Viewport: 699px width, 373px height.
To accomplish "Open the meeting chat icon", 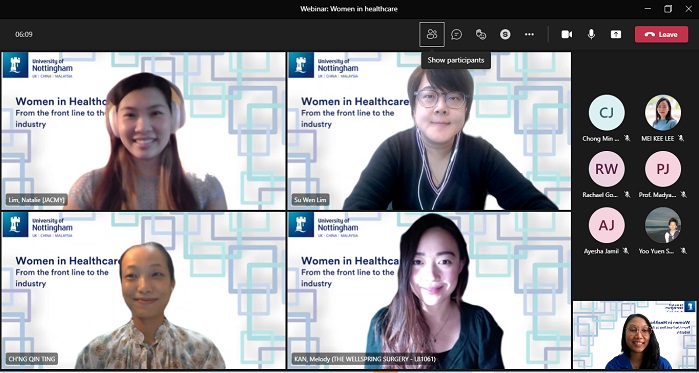I will coord(456,34).
